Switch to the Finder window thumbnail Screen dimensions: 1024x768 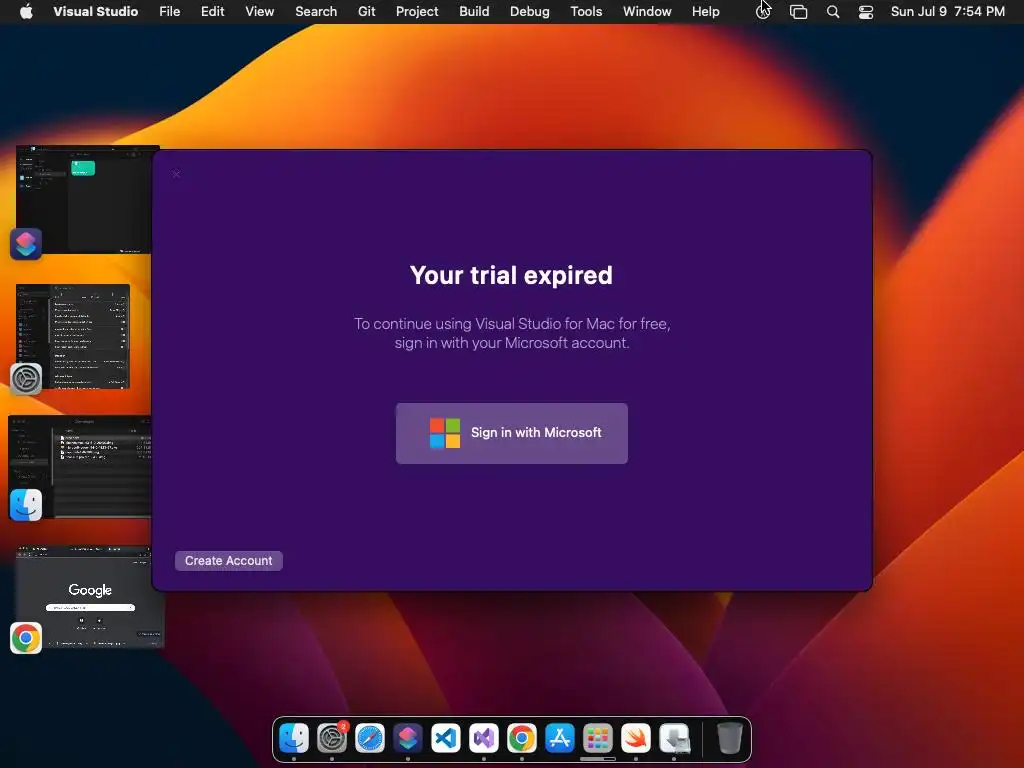coord(80,467)
